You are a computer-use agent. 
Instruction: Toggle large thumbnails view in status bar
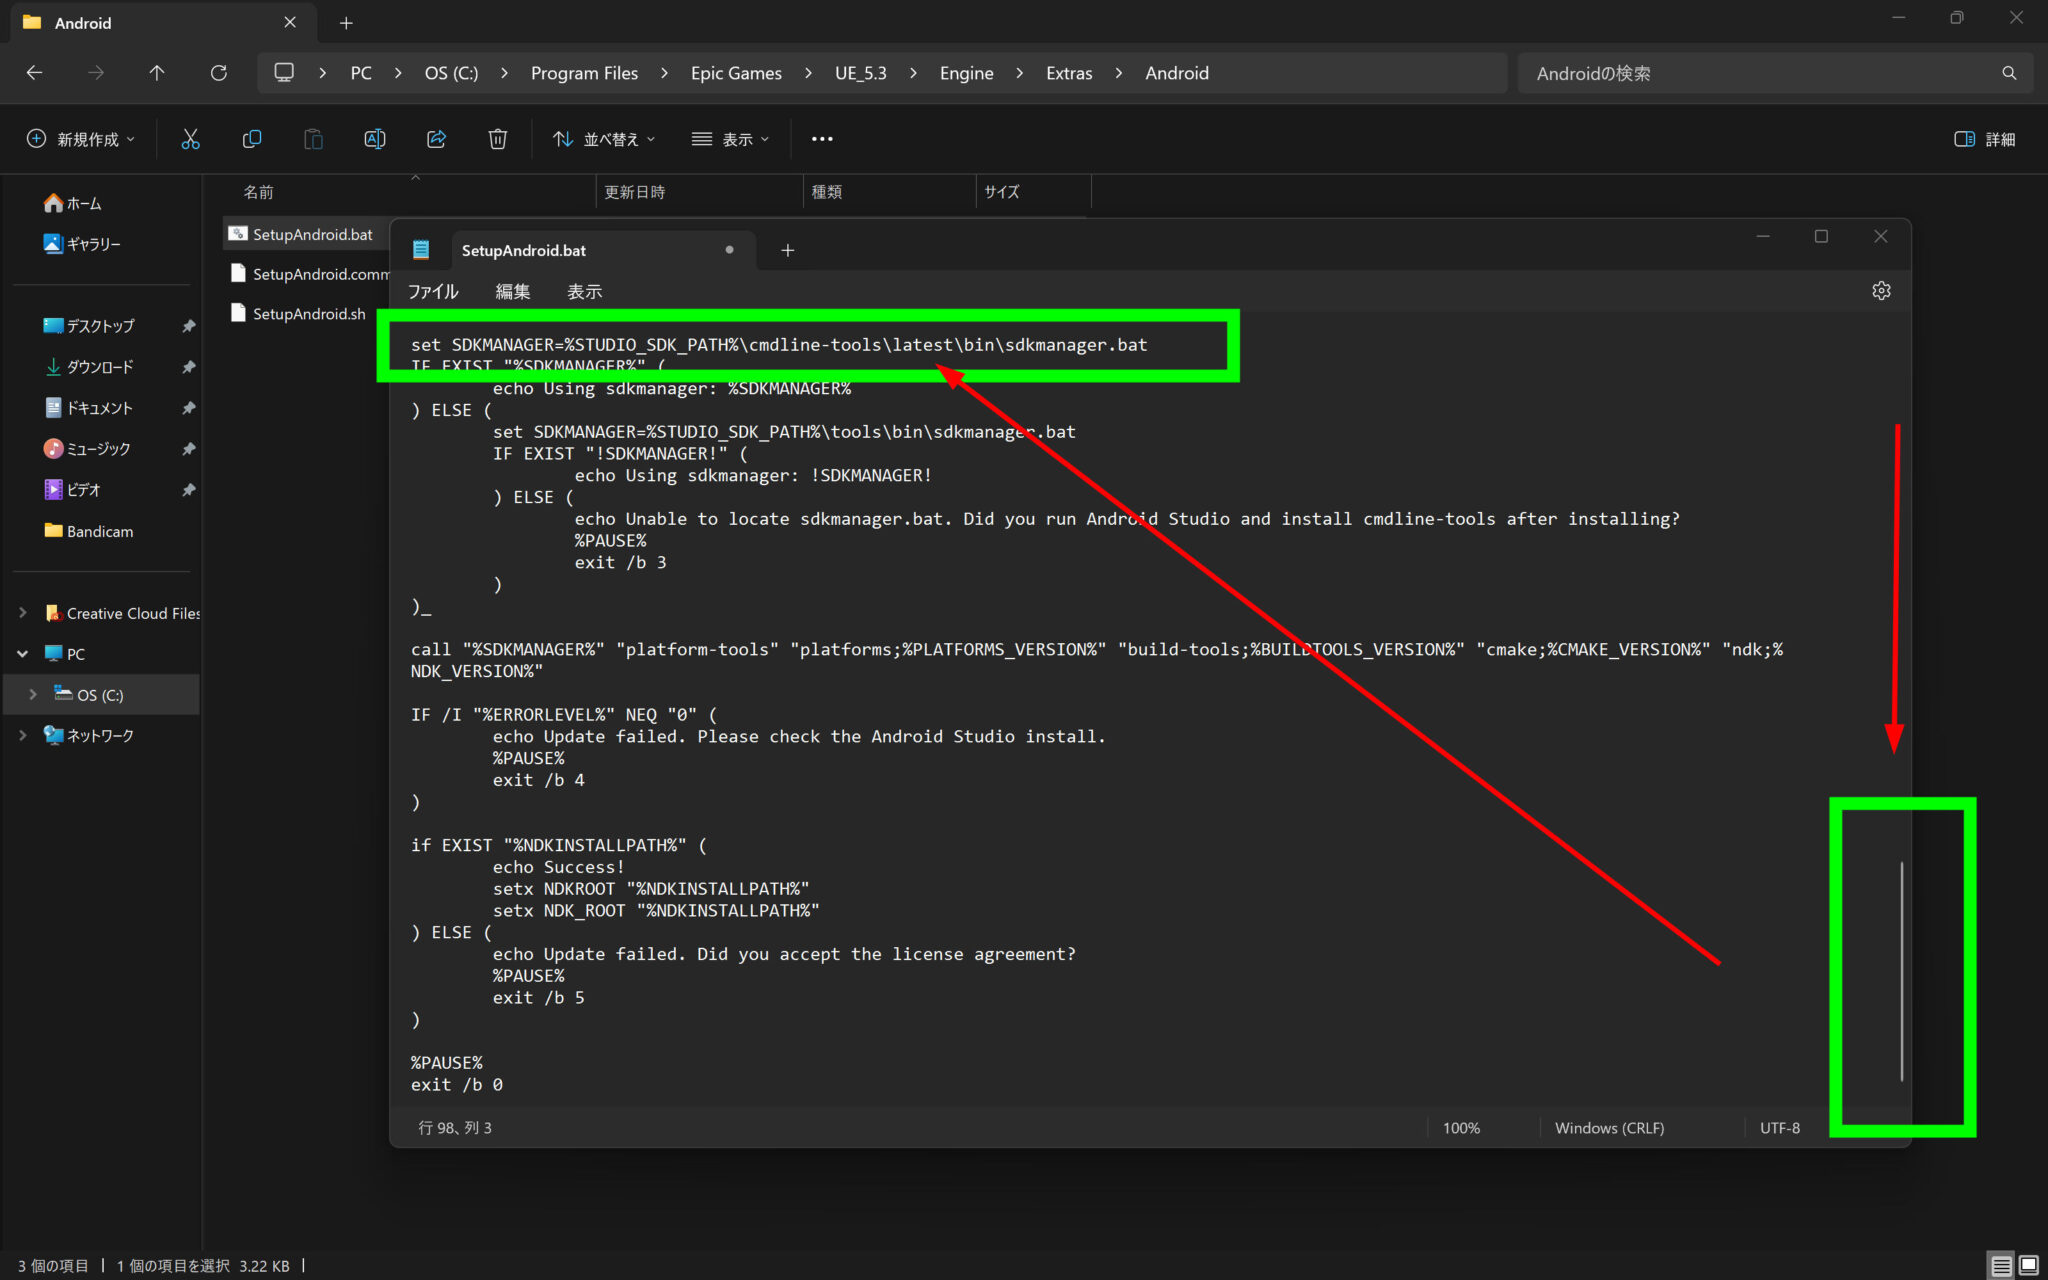(2029, 1265)
